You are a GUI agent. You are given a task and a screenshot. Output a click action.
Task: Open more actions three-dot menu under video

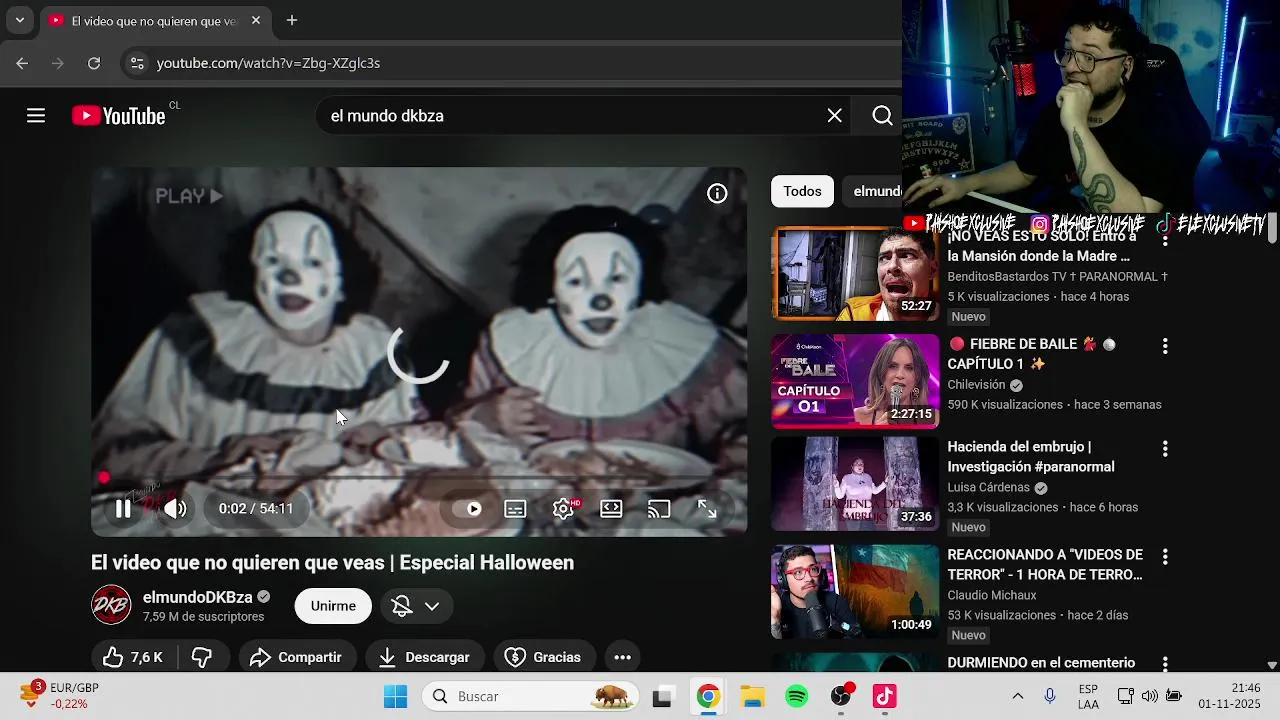pos(622,657)
